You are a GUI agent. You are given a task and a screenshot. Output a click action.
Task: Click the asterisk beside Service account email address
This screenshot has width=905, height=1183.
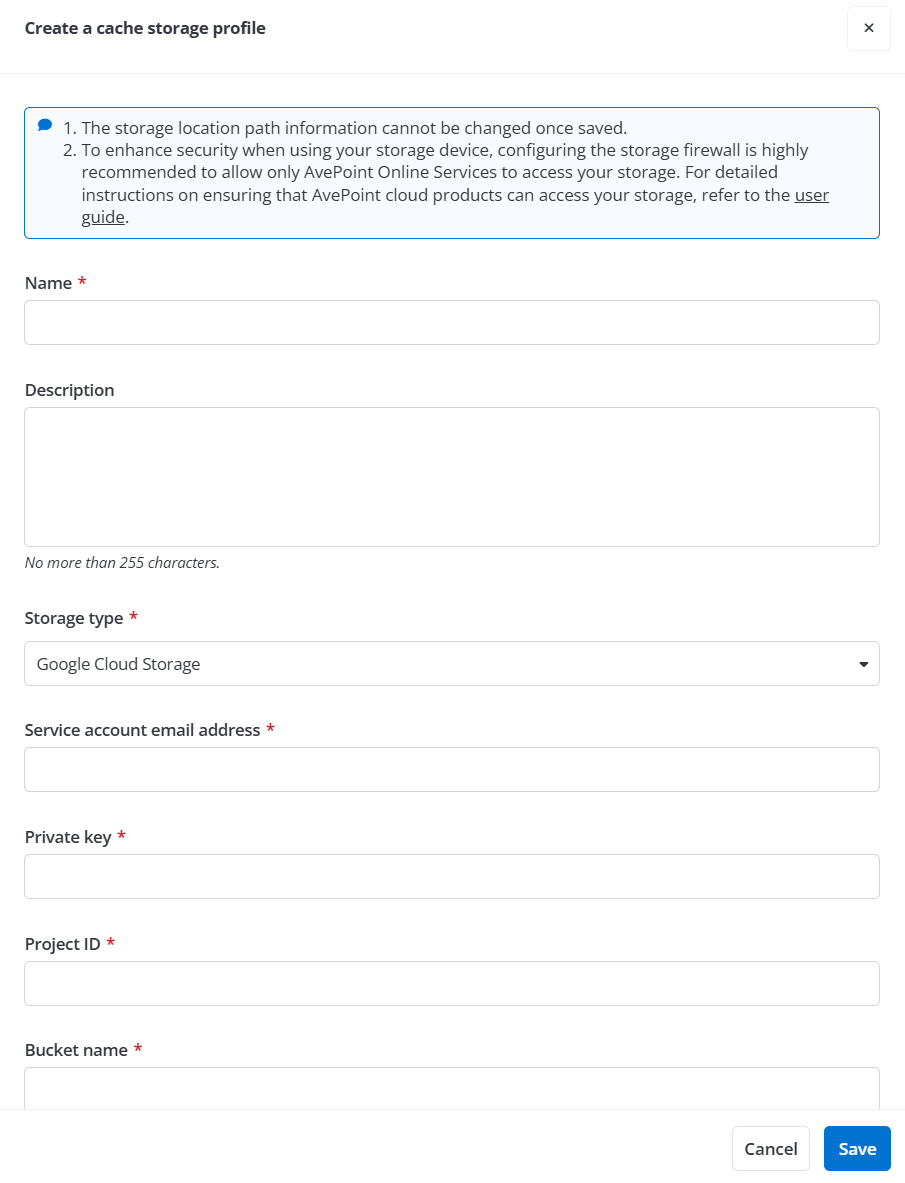270,729
